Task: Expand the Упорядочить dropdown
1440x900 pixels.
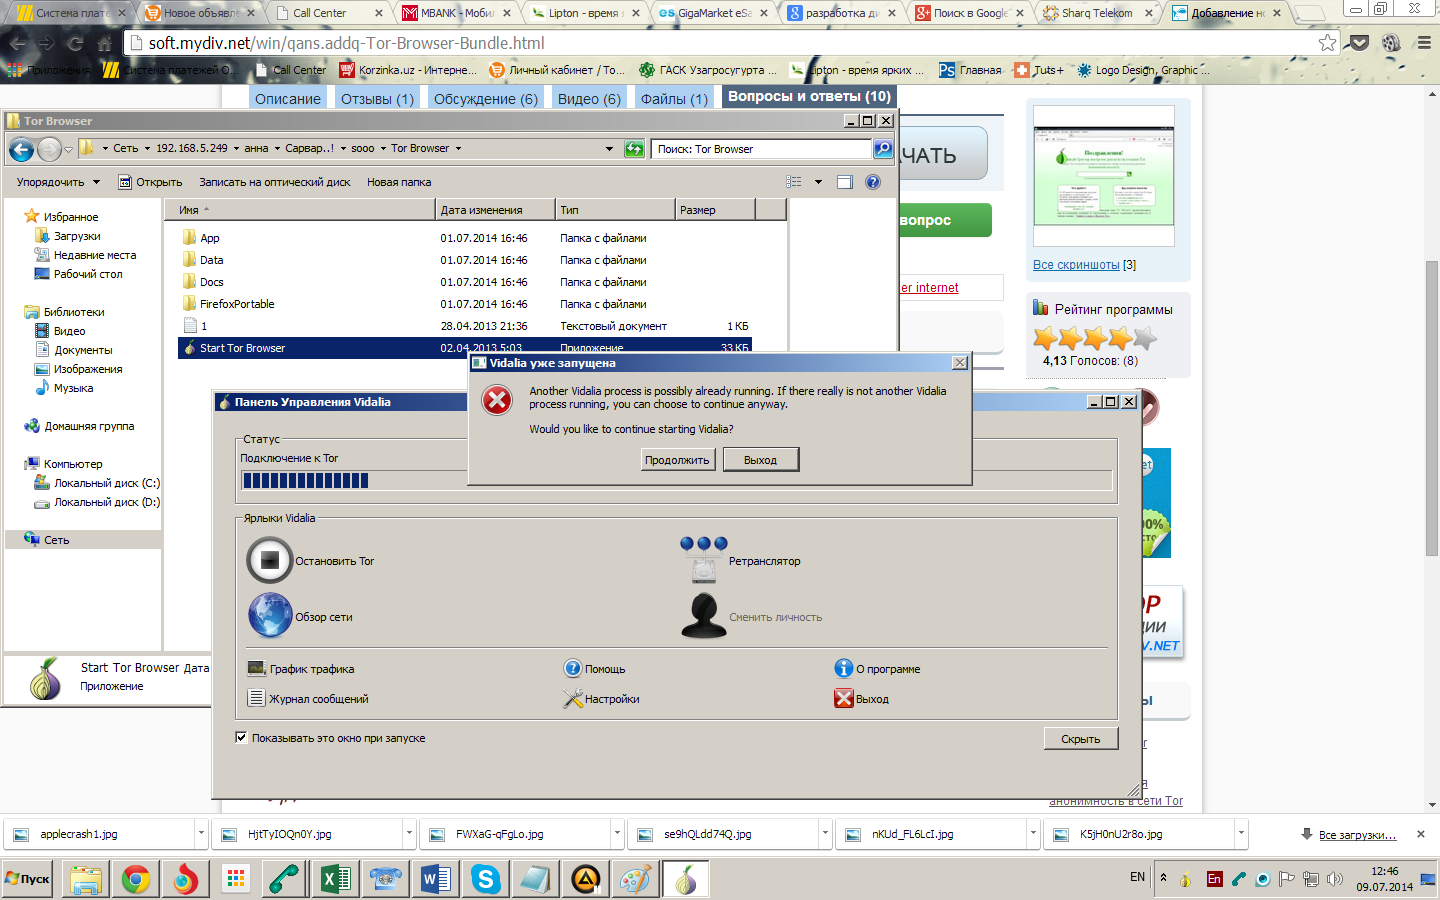Action: tap(58, 182)
